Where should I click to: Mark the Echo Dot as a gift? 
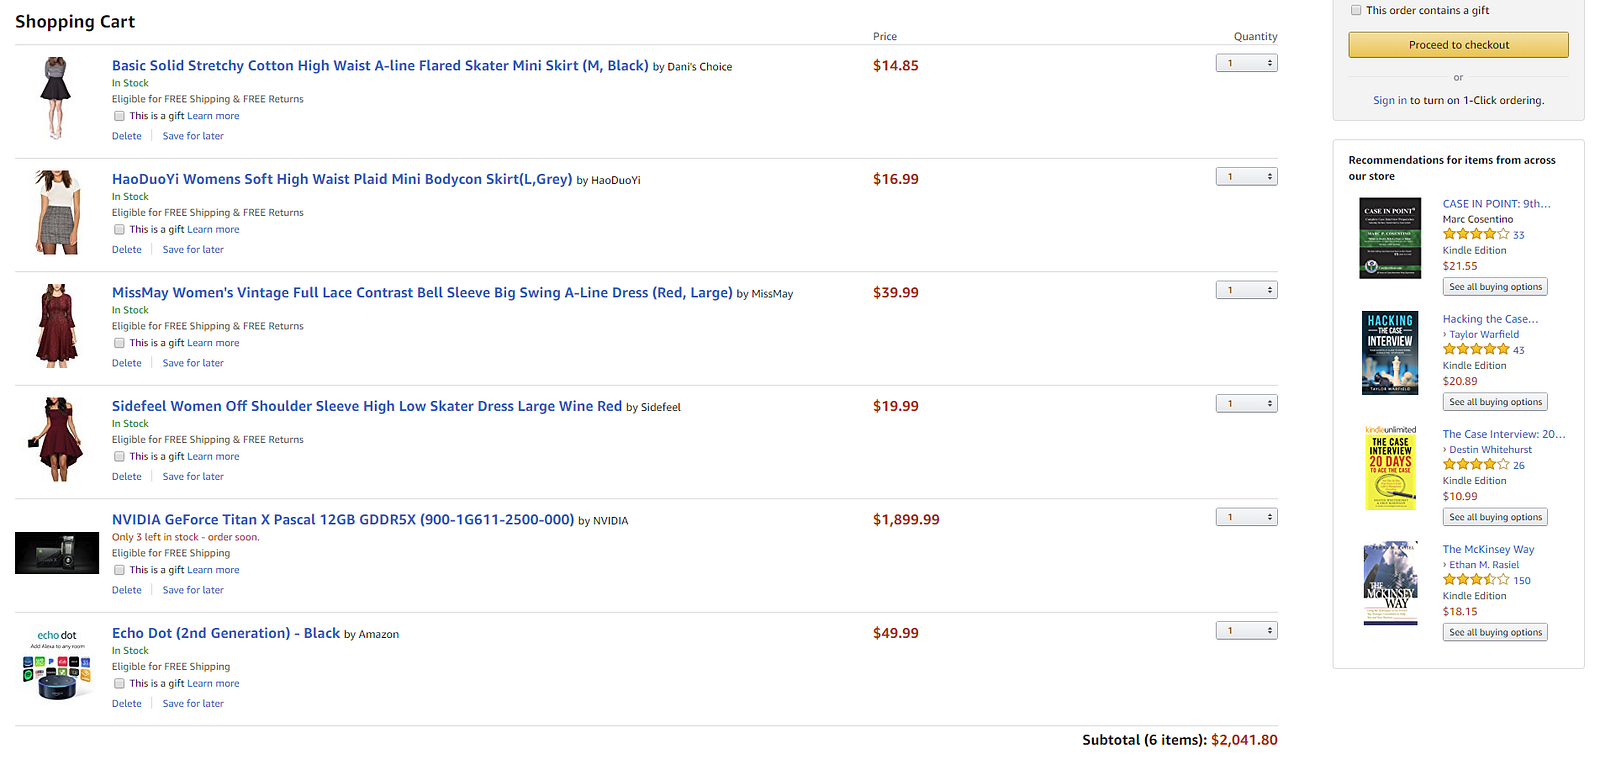tap(119, 684)
